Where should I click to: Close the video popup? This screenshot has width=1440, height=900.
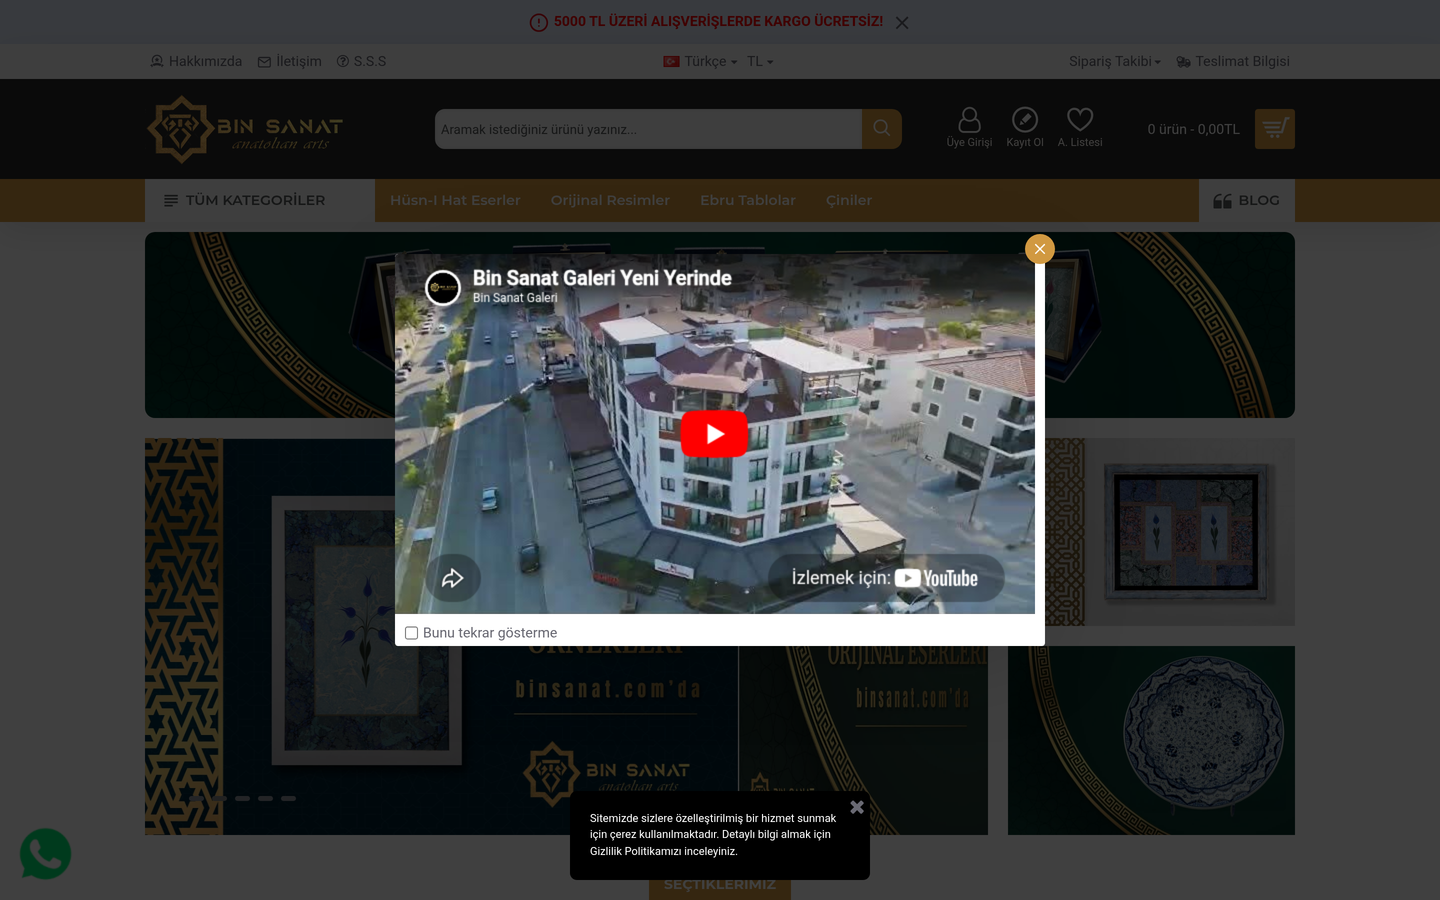coord(1040,249)
